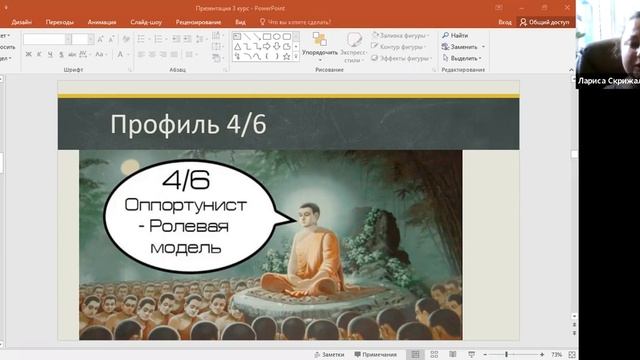The image size is (640, 360).
Task: Click the 73% zoom level
Action: click(556, 354)
